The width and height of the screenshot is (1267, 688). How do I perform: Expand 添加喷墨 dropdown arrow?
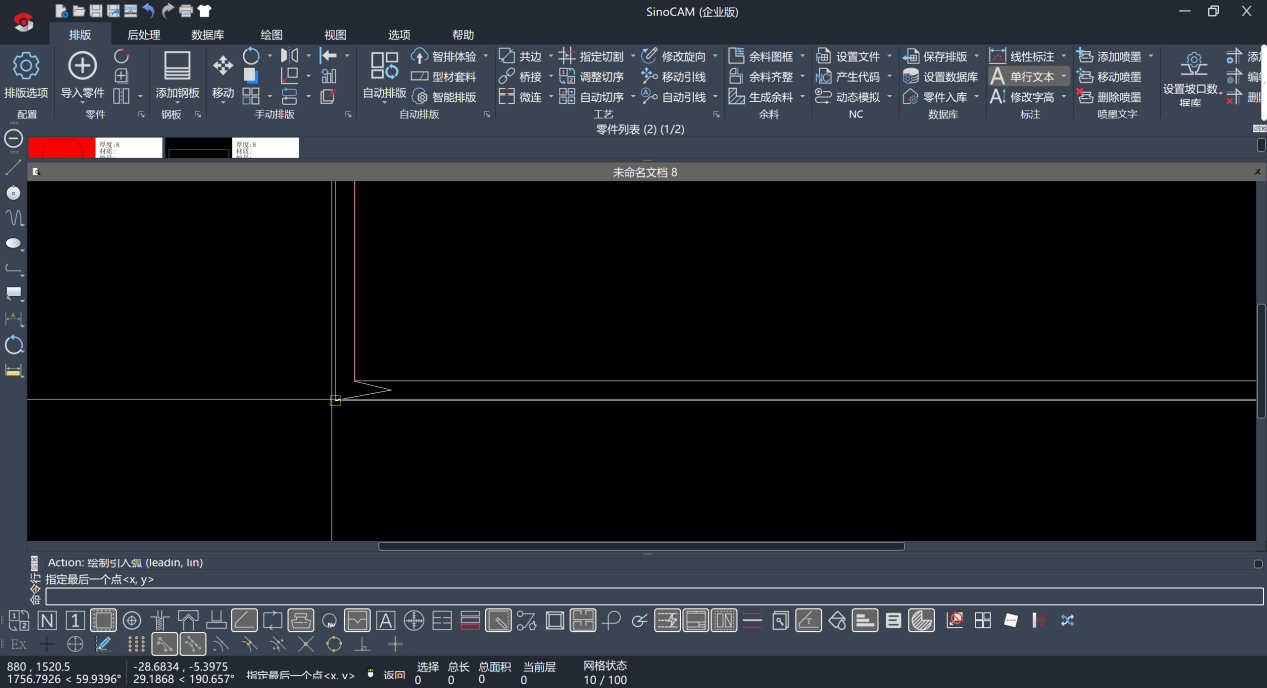point(1151,57)
